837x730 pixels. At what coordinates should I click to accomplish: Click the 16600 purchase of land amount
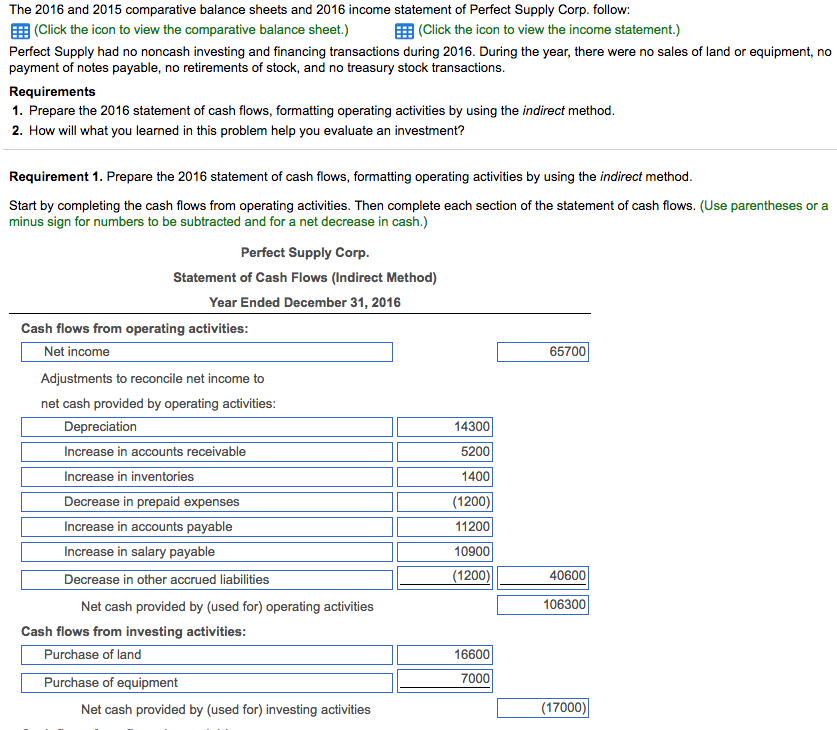(x=444, y=654)
